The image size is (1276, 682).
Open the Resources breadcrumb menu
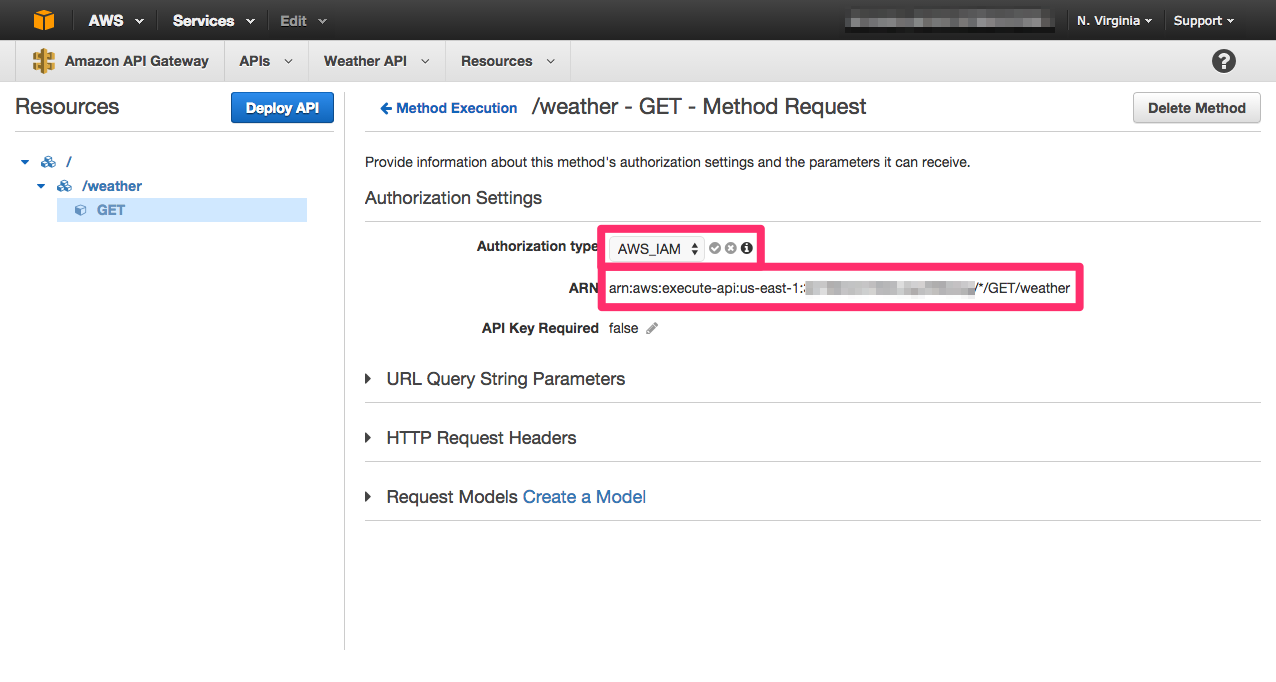(507, 61)
